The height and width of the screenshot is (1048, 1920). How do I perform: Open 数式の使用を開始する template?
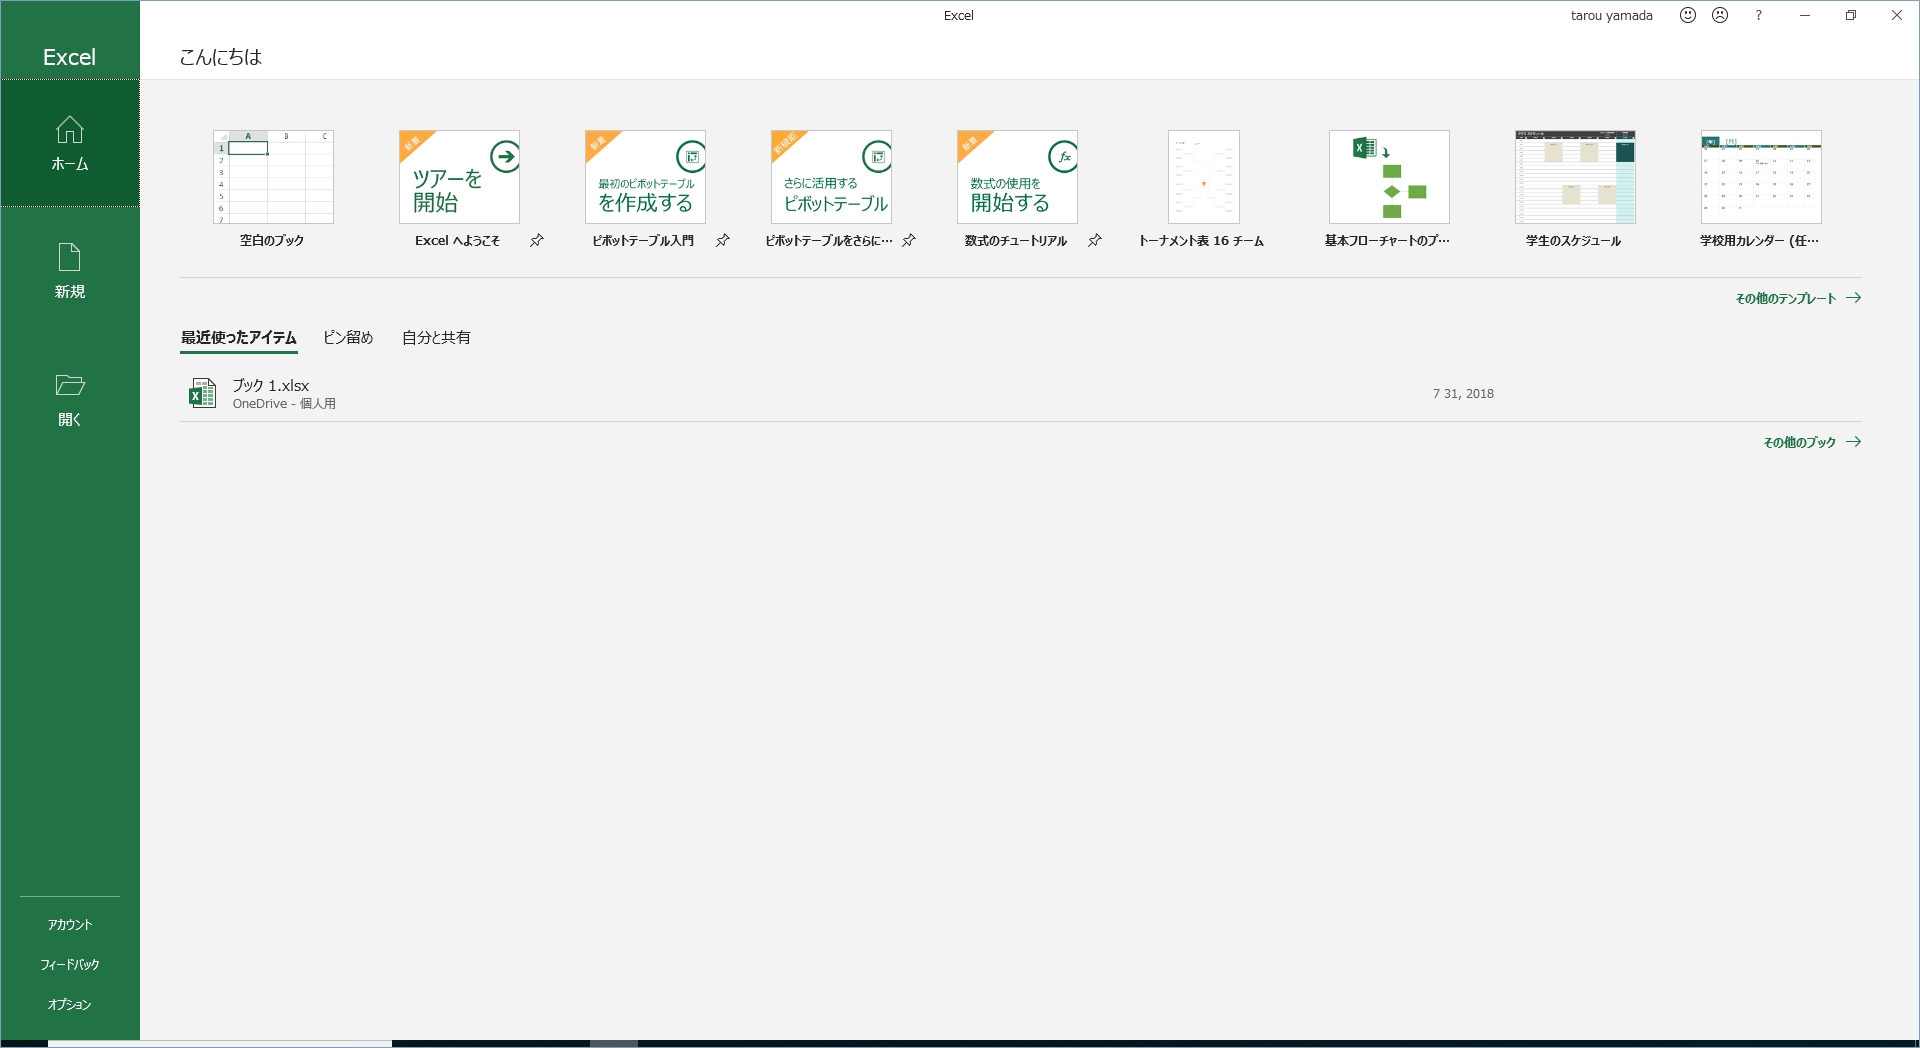[1017, 177]
